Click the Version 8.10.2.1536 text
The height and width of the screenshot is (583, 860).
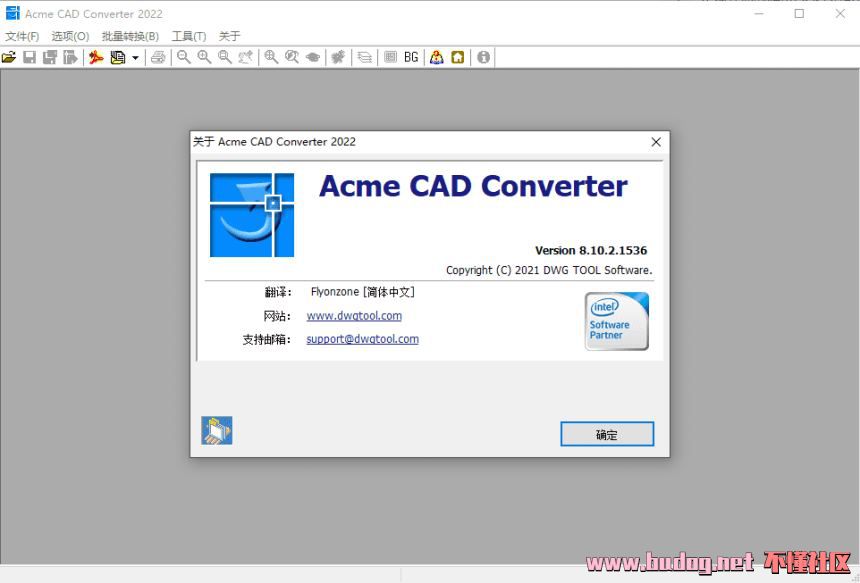pos(591,251)
